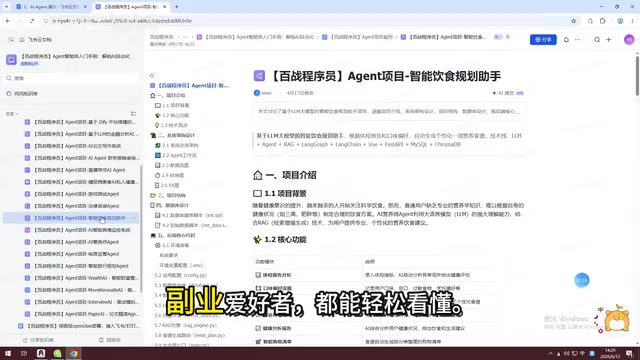640x360 pixels.
Task: Click the tree collapse-all icon beside 目录
Action: coord(133,114)
